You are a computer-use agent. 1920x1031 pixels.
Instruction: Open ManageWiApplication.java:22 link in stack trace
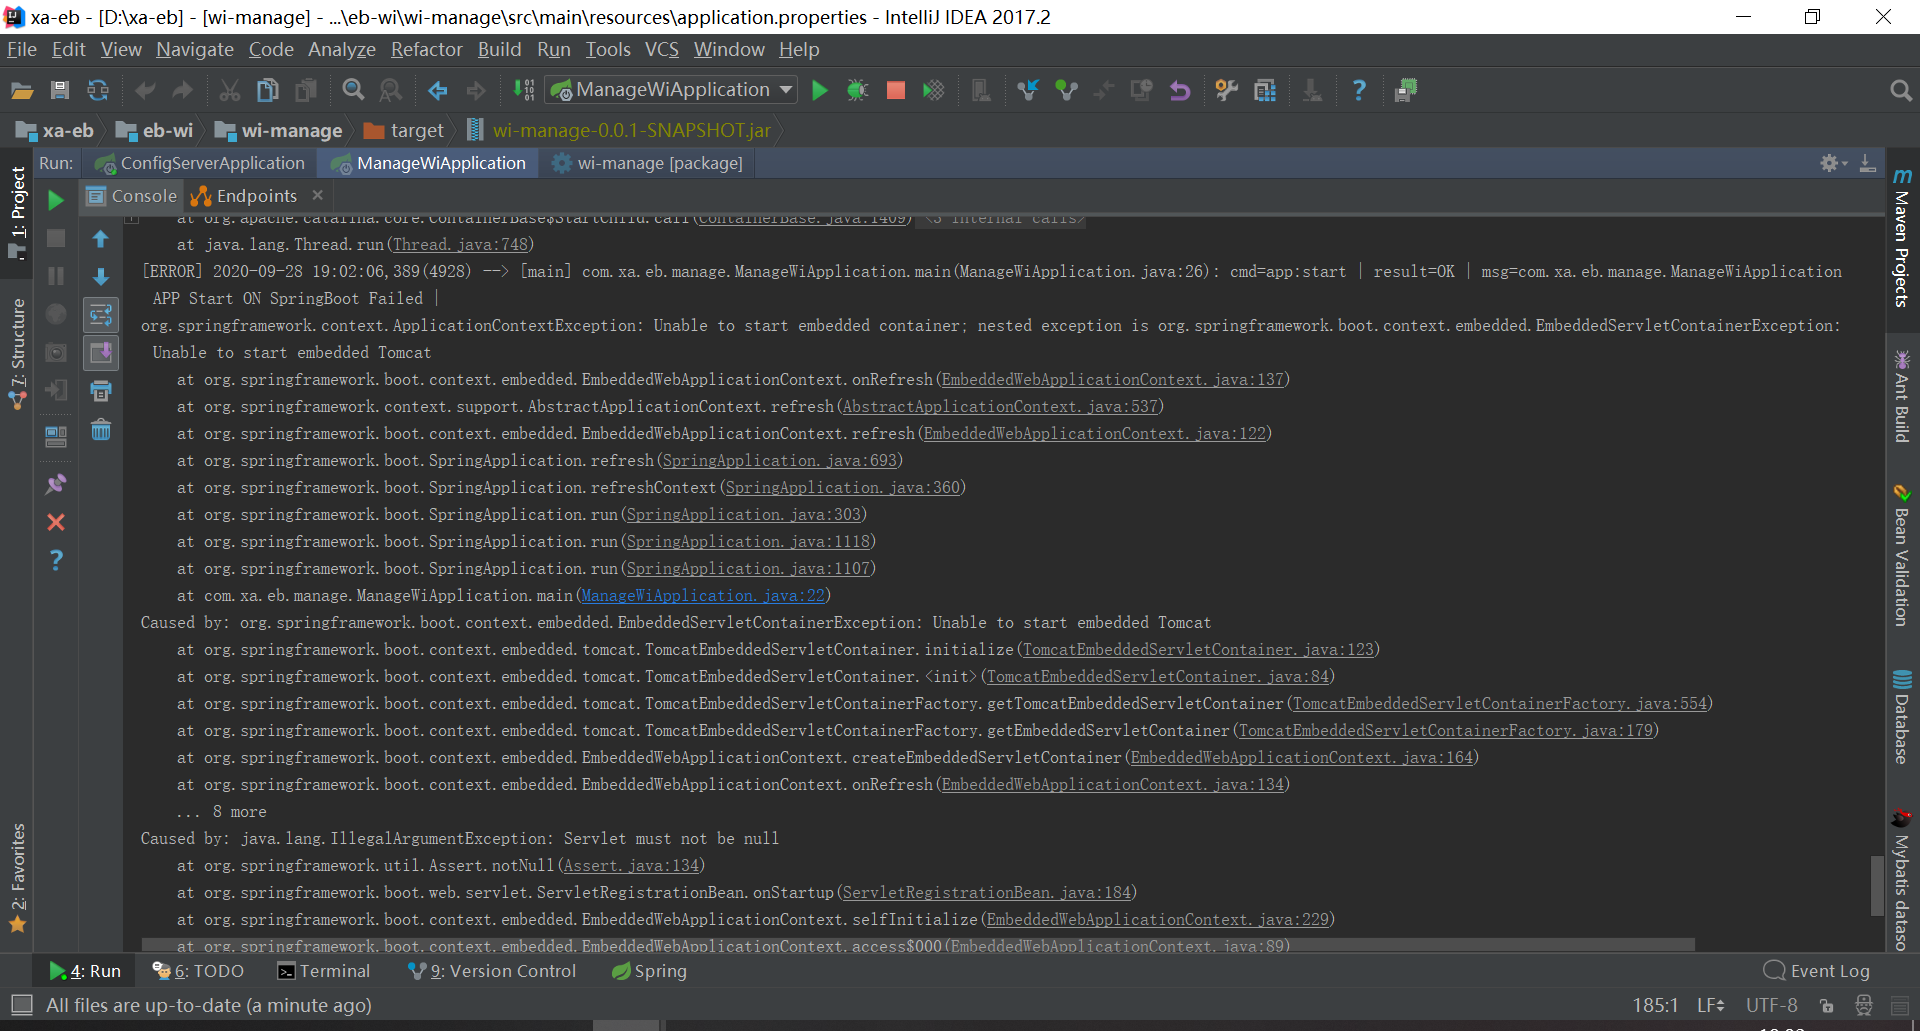[703, 595]
